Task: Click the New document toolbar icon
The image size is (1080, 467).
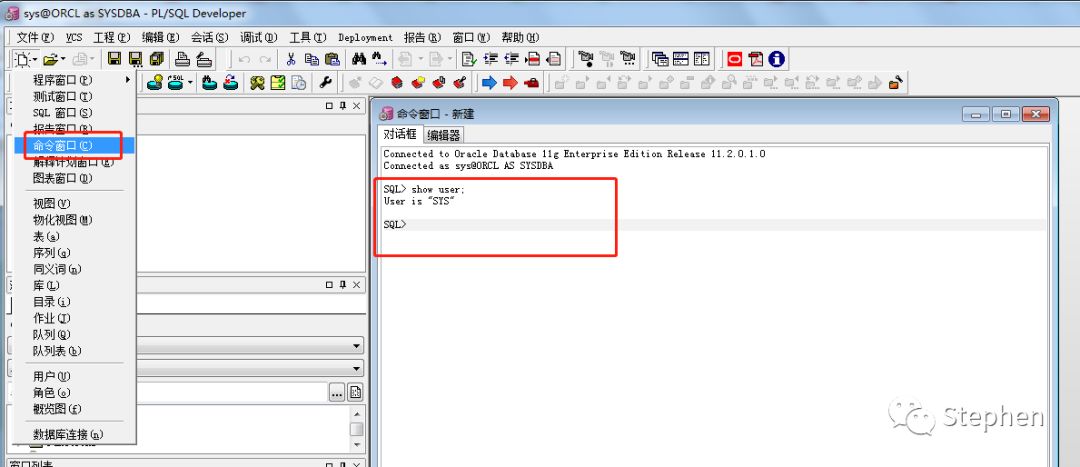Action: [x=22, y=59]
